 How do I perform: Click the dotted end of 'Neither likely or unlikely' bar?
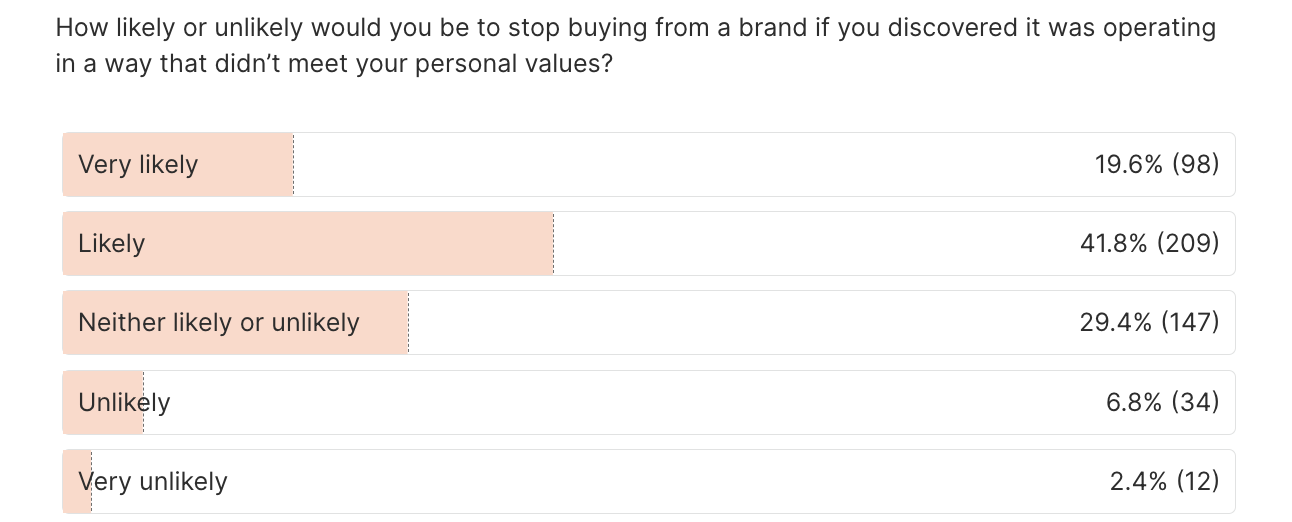(408, 322)
